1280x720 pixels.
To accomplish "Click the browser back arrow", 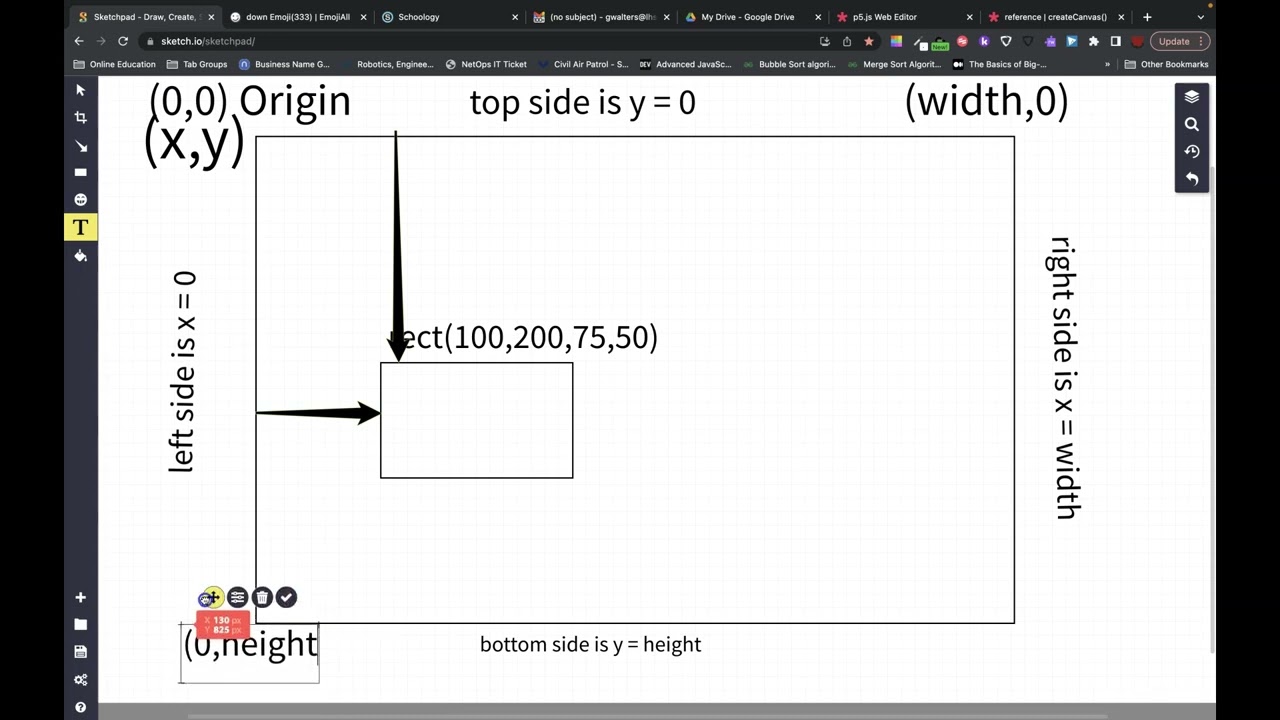I will pos(79,41).
